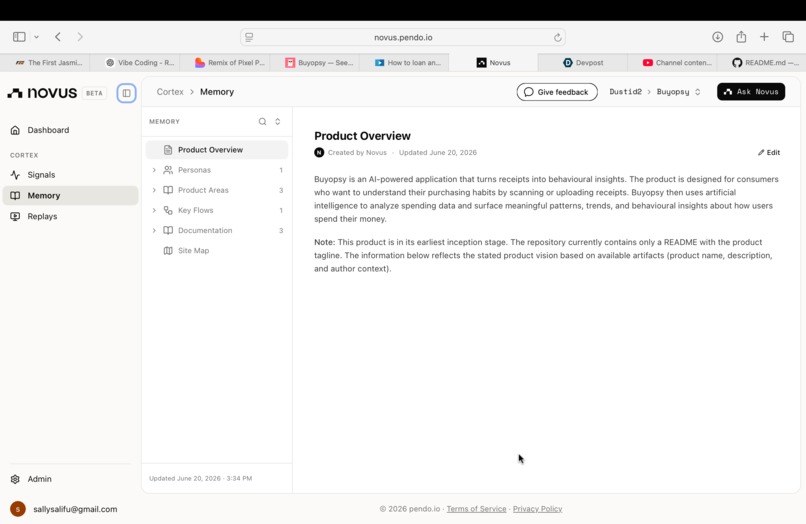Go back with Safari's back arrow
Image resolution: width=806 pixels, height=524 pixels.
coord(58,37)
